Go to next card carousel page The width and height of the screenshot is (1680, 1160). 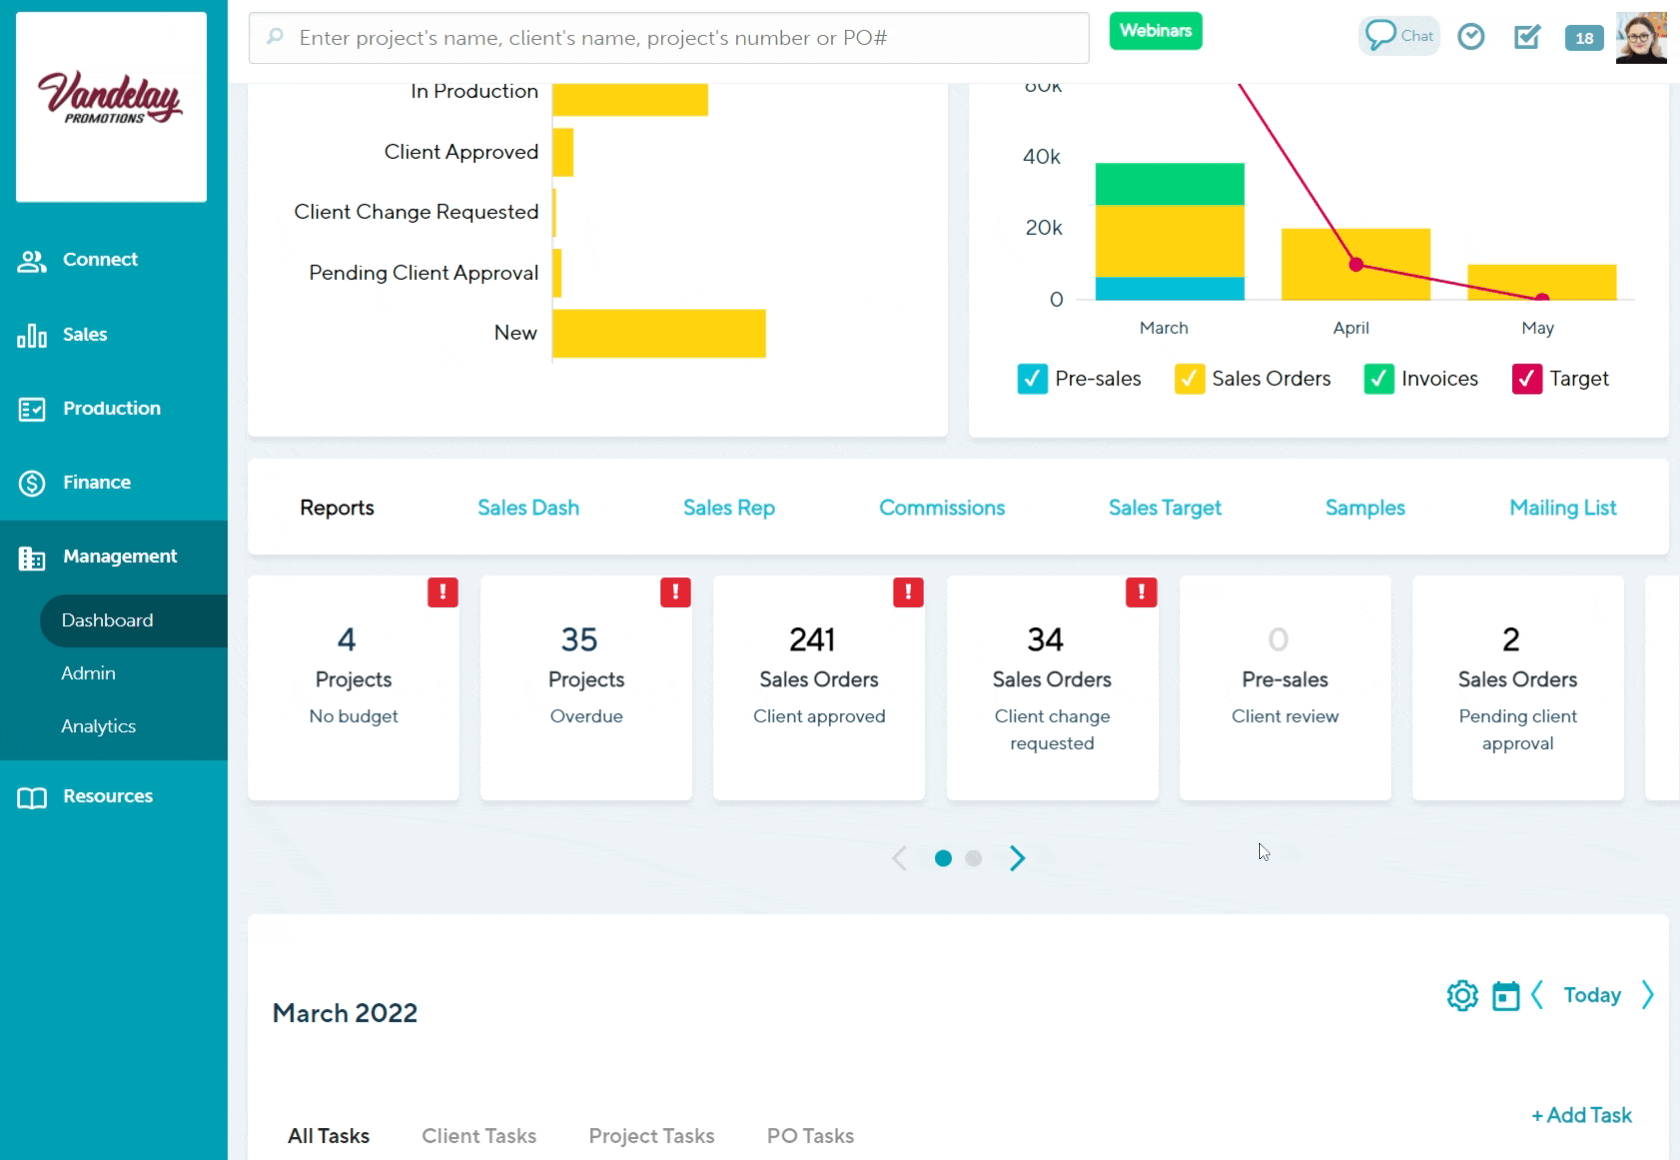pos(1017,858)
